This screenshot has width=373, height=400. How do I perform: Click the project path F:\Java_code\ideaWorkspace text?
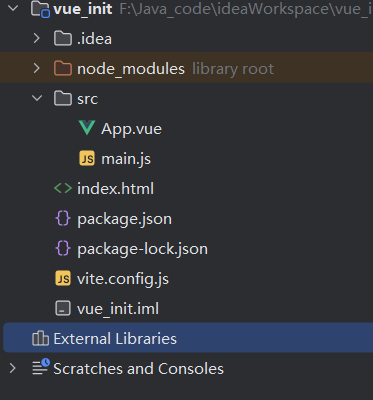246,9
